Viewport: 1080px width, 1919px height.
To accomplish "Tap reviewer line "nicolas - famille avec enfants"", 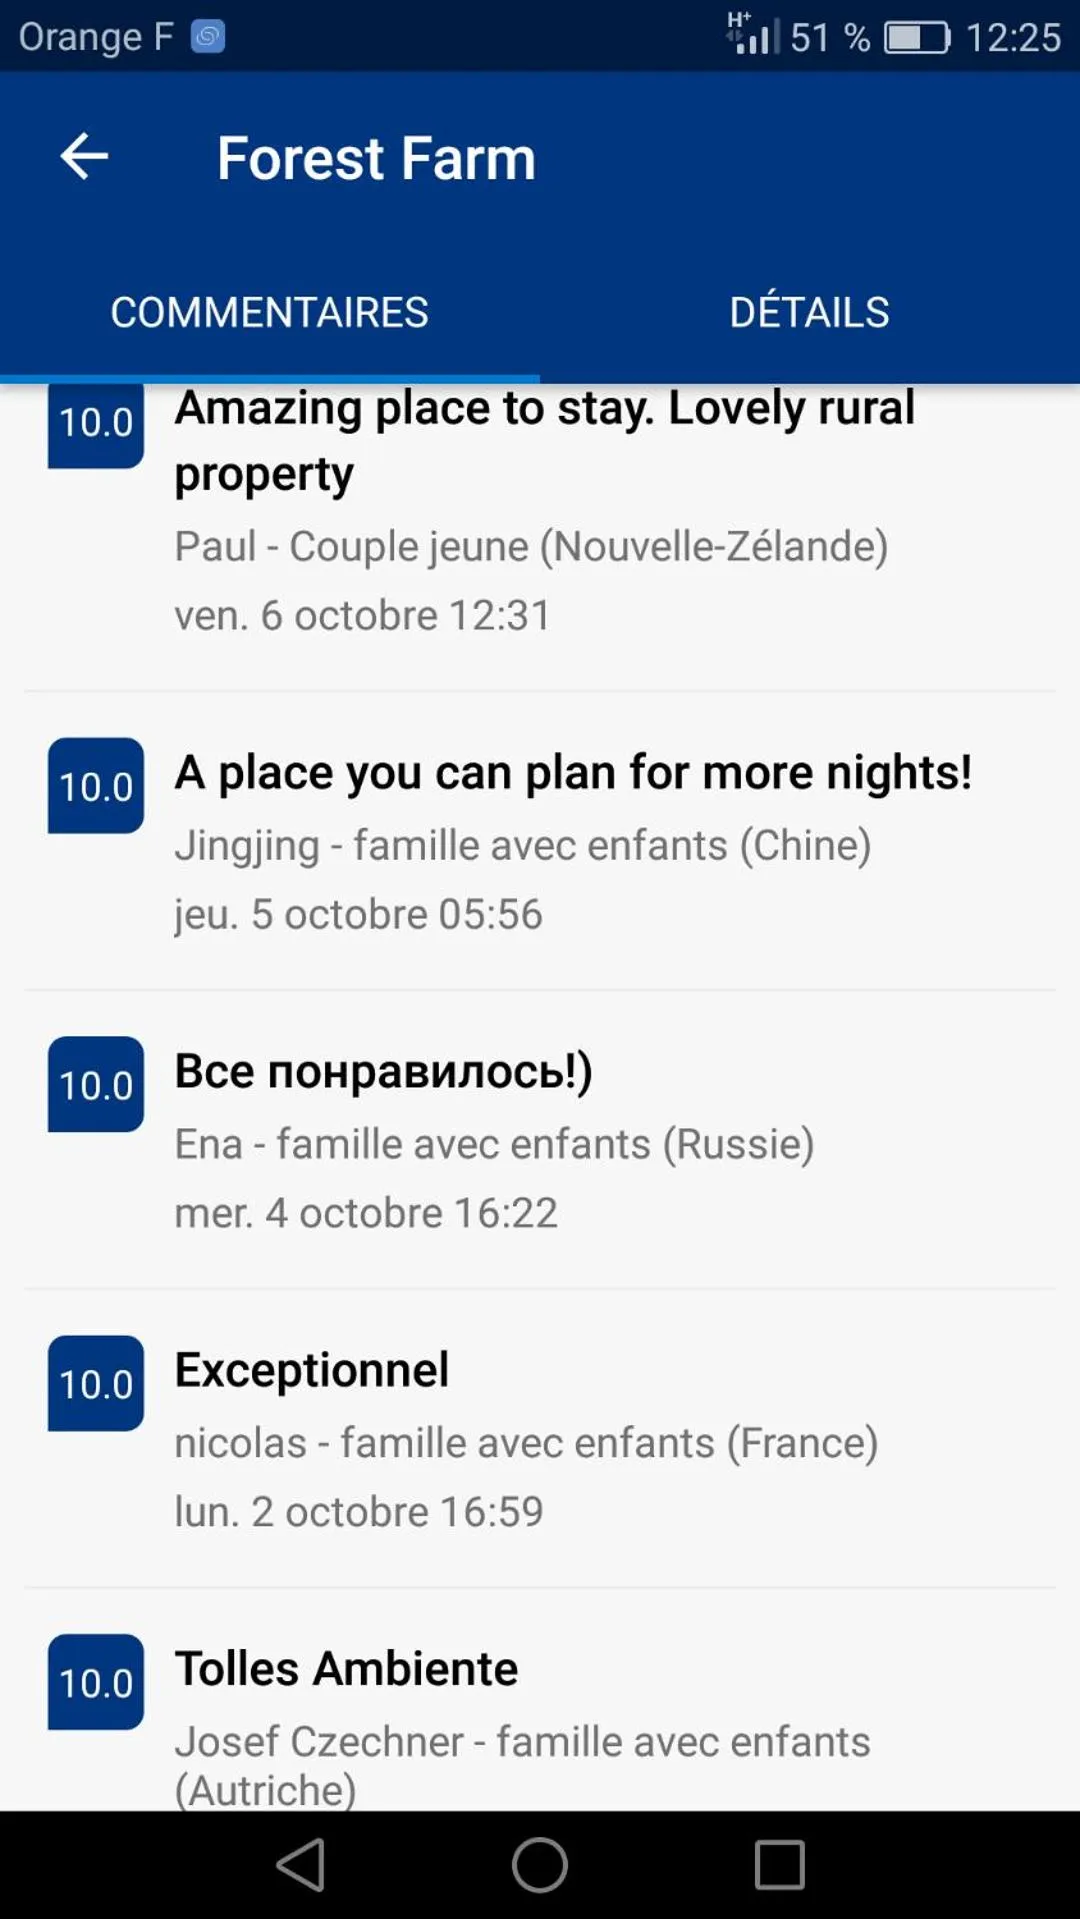I will 526,1443.
